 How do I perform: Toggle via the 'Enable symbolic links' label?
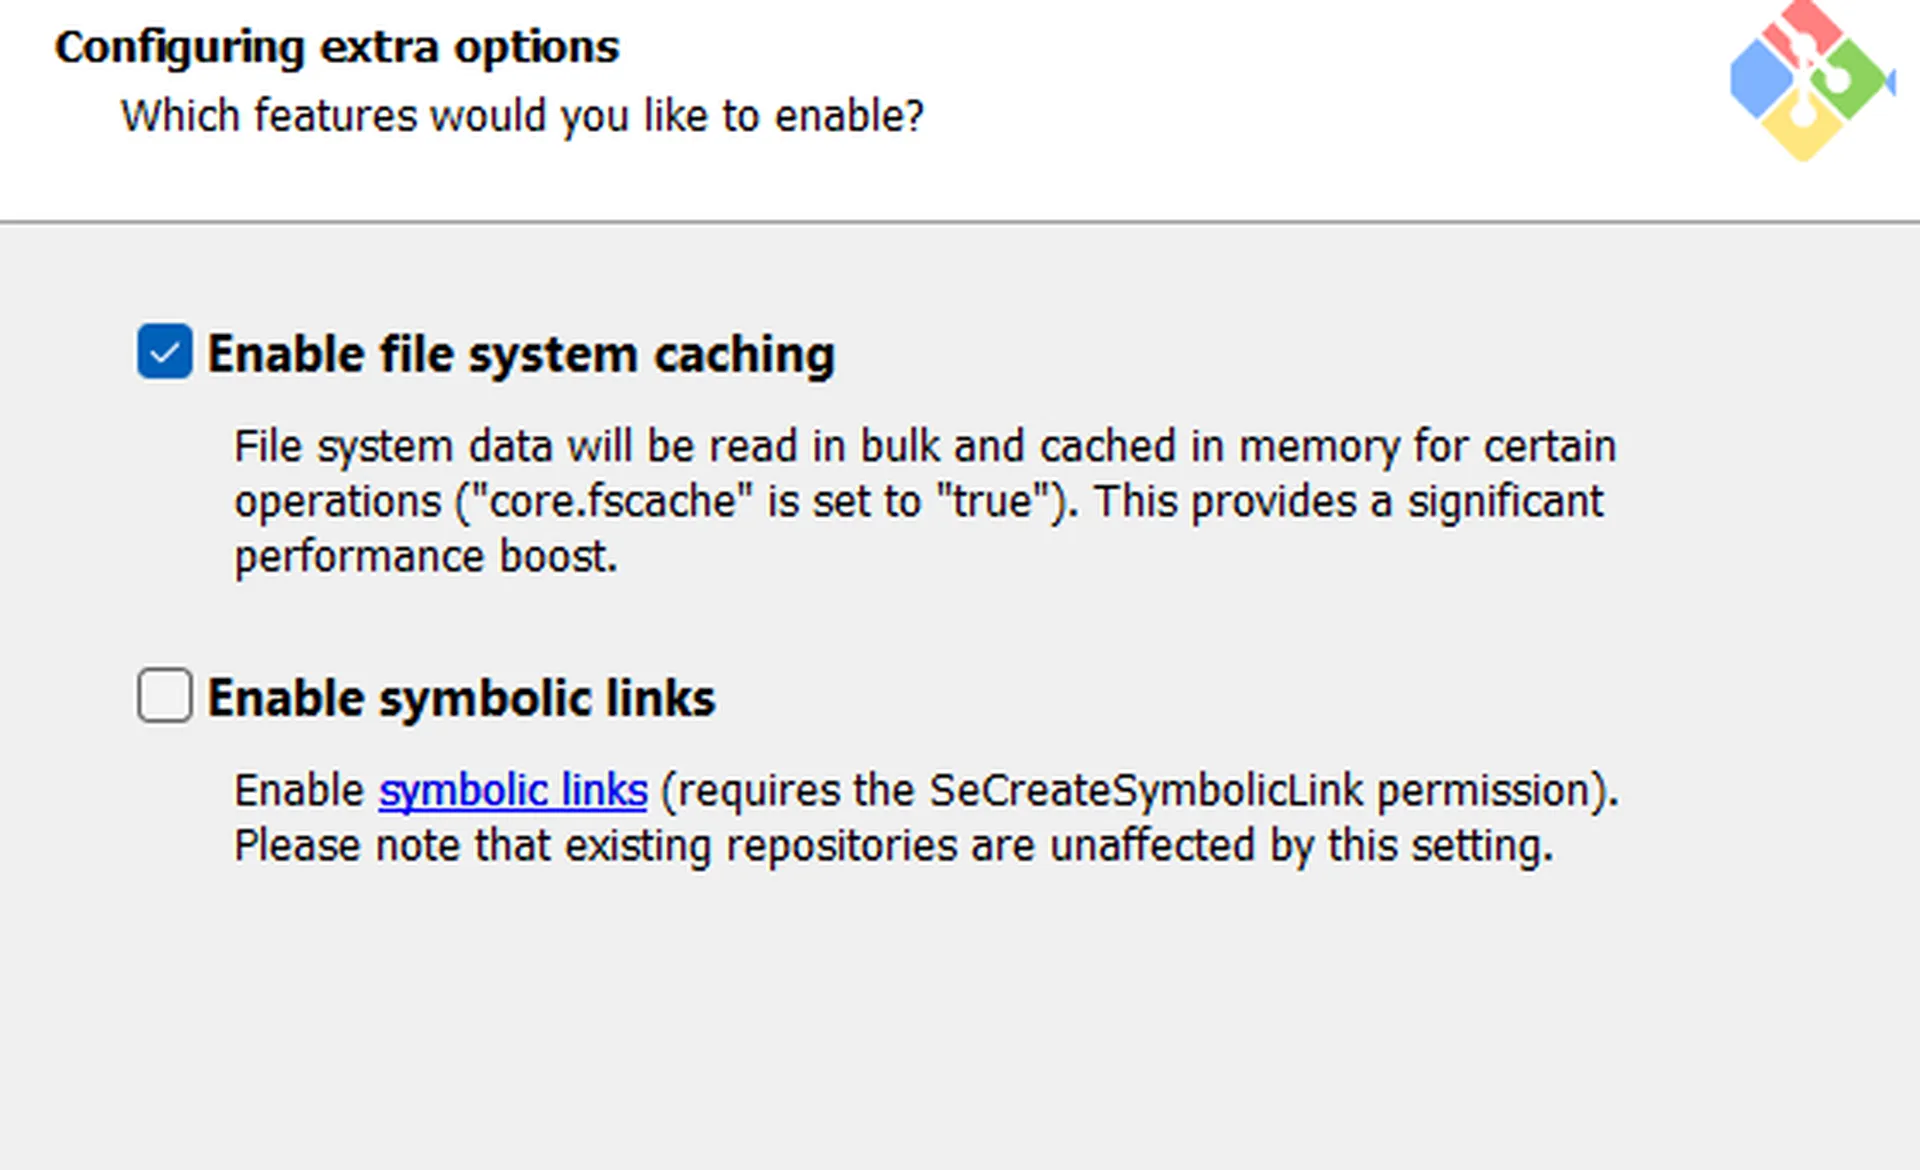pyautogui.click(x=461, y=698)
